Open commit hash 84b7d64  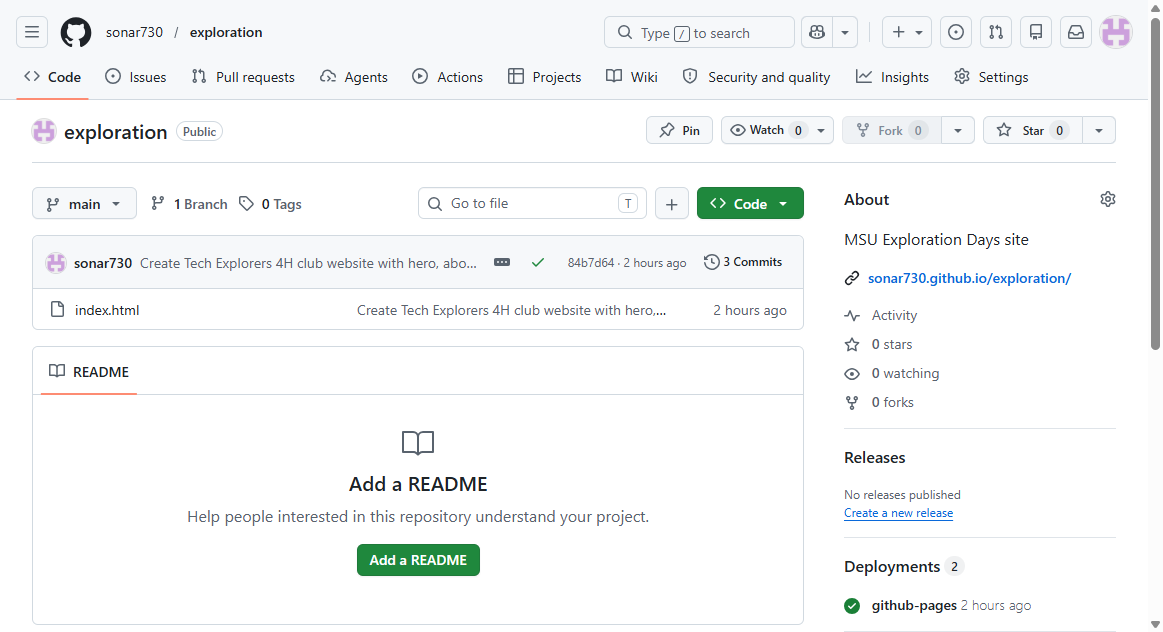590,263
